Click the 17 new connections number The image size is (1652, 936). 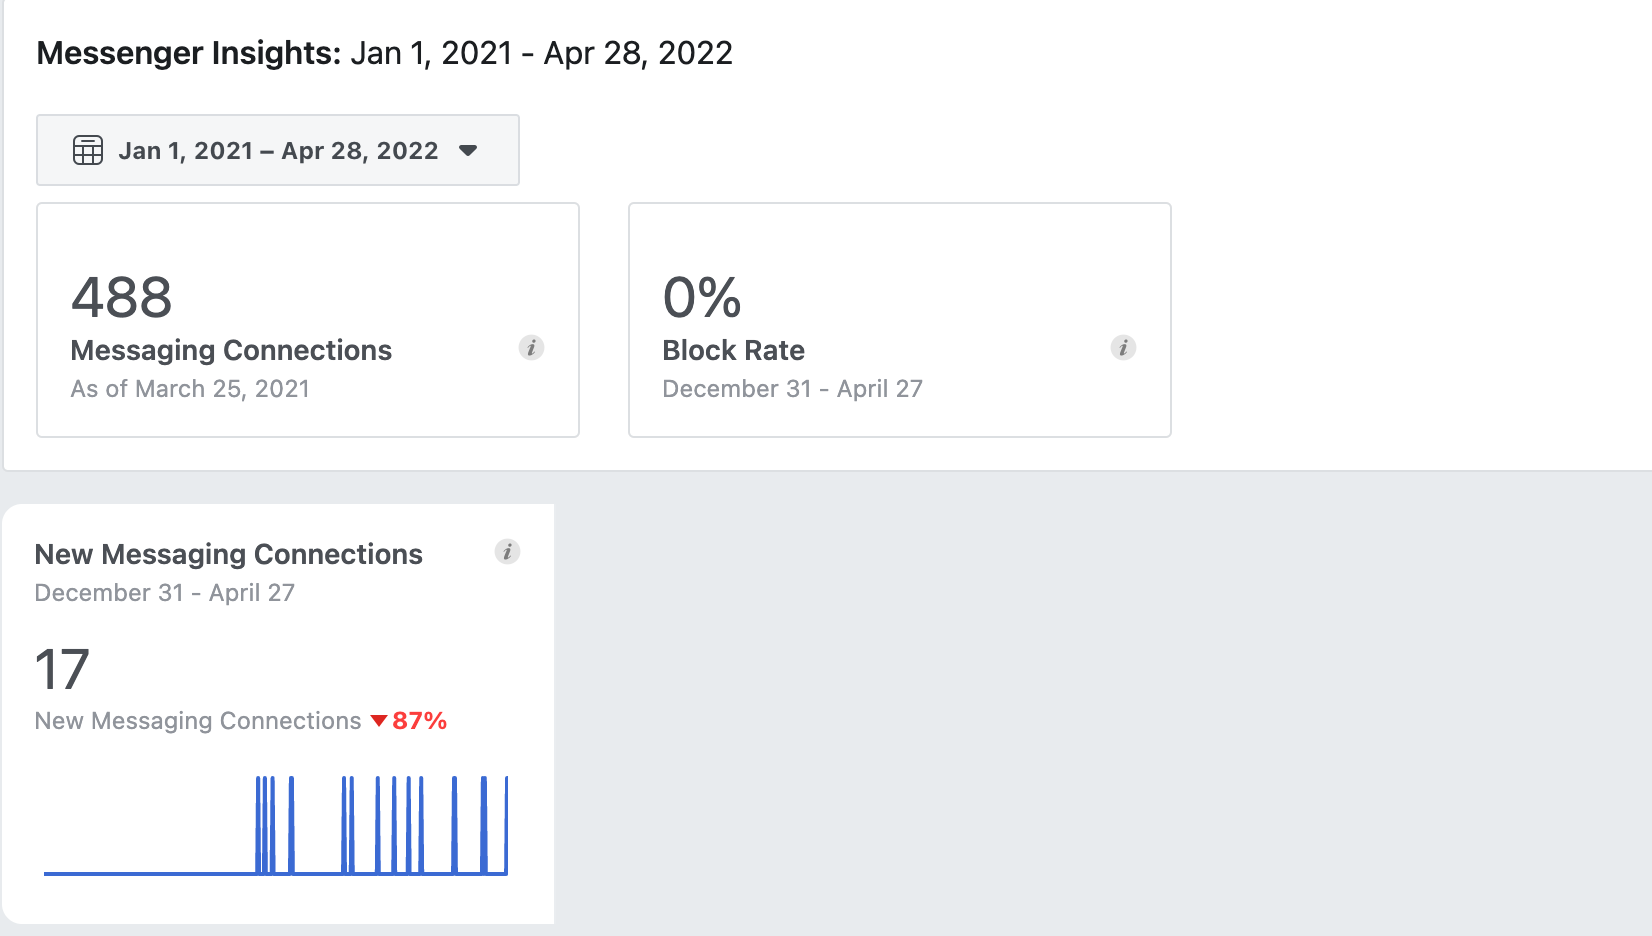tap(62, 669)
